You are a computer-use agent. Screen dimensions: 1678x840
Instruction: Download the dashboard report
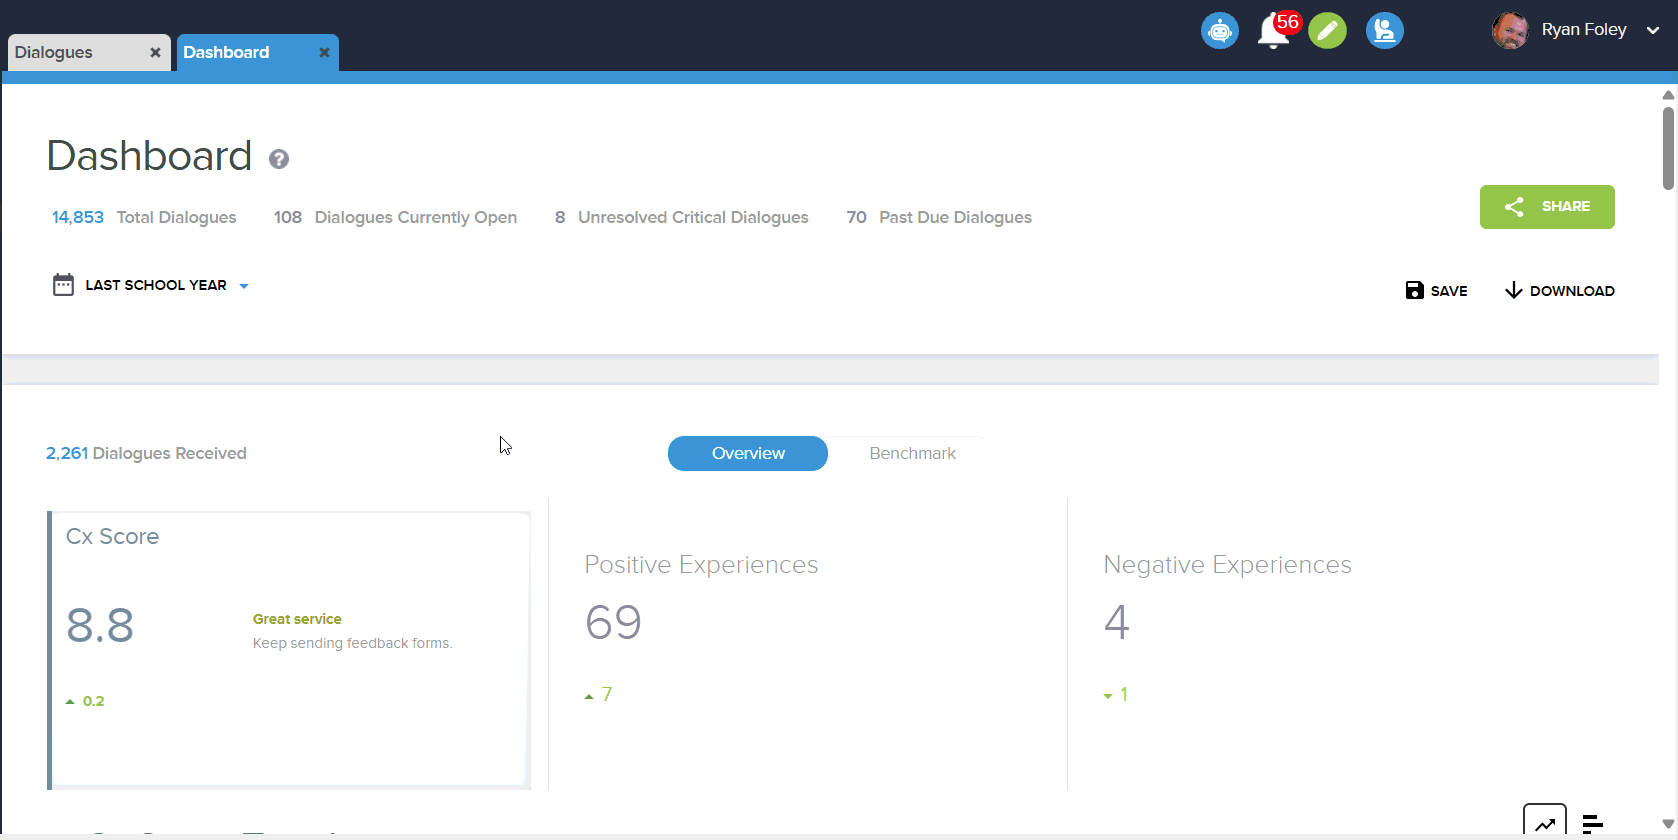click(1559, 291)
